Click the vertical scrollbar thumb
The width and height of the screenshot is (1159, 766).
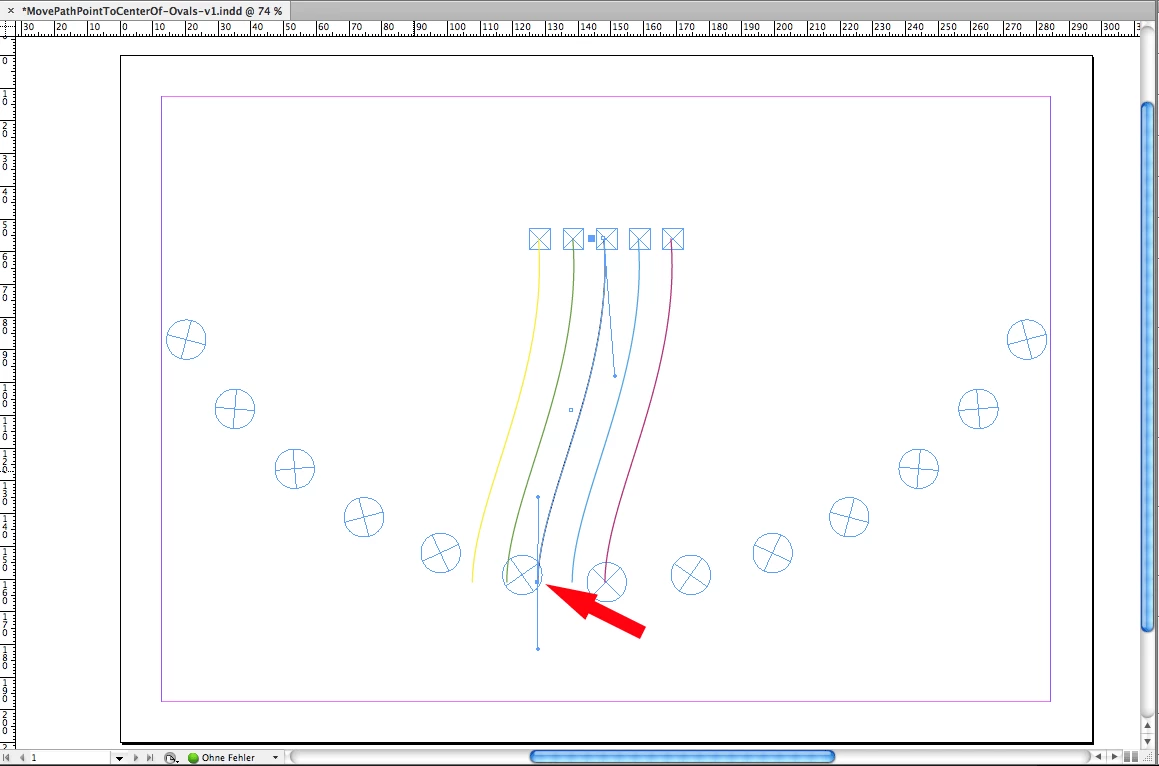(1147, 367)
